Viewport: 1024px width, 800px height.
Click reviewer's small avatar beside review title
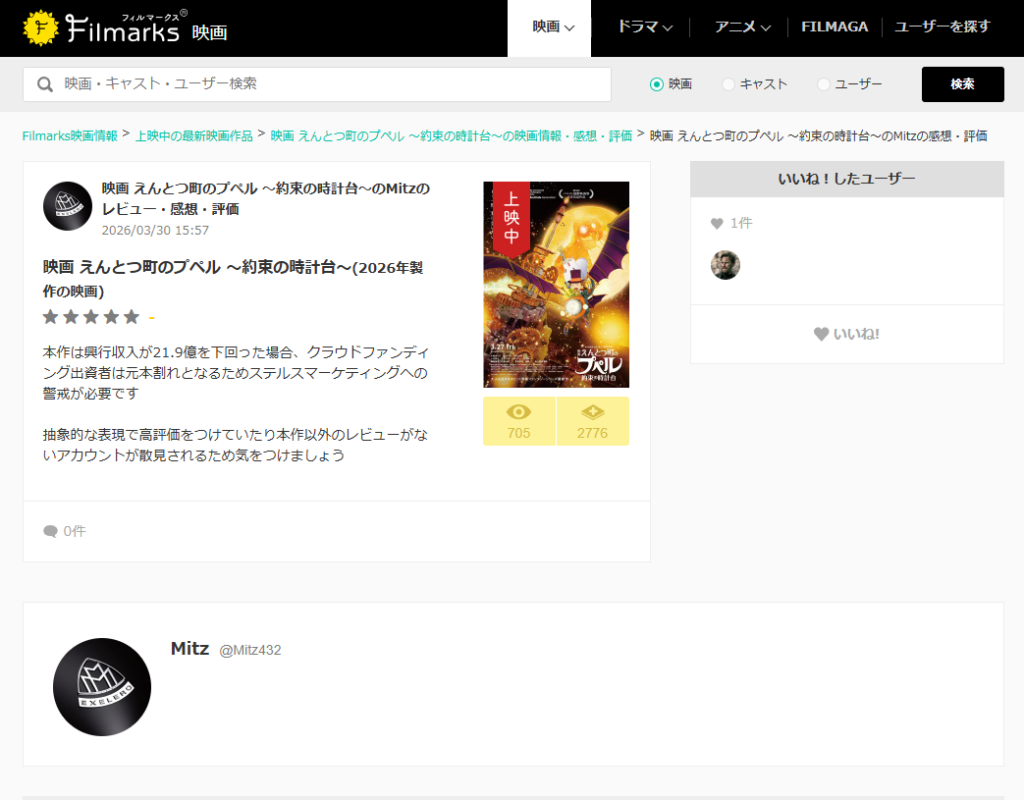(x=68, y=206)
